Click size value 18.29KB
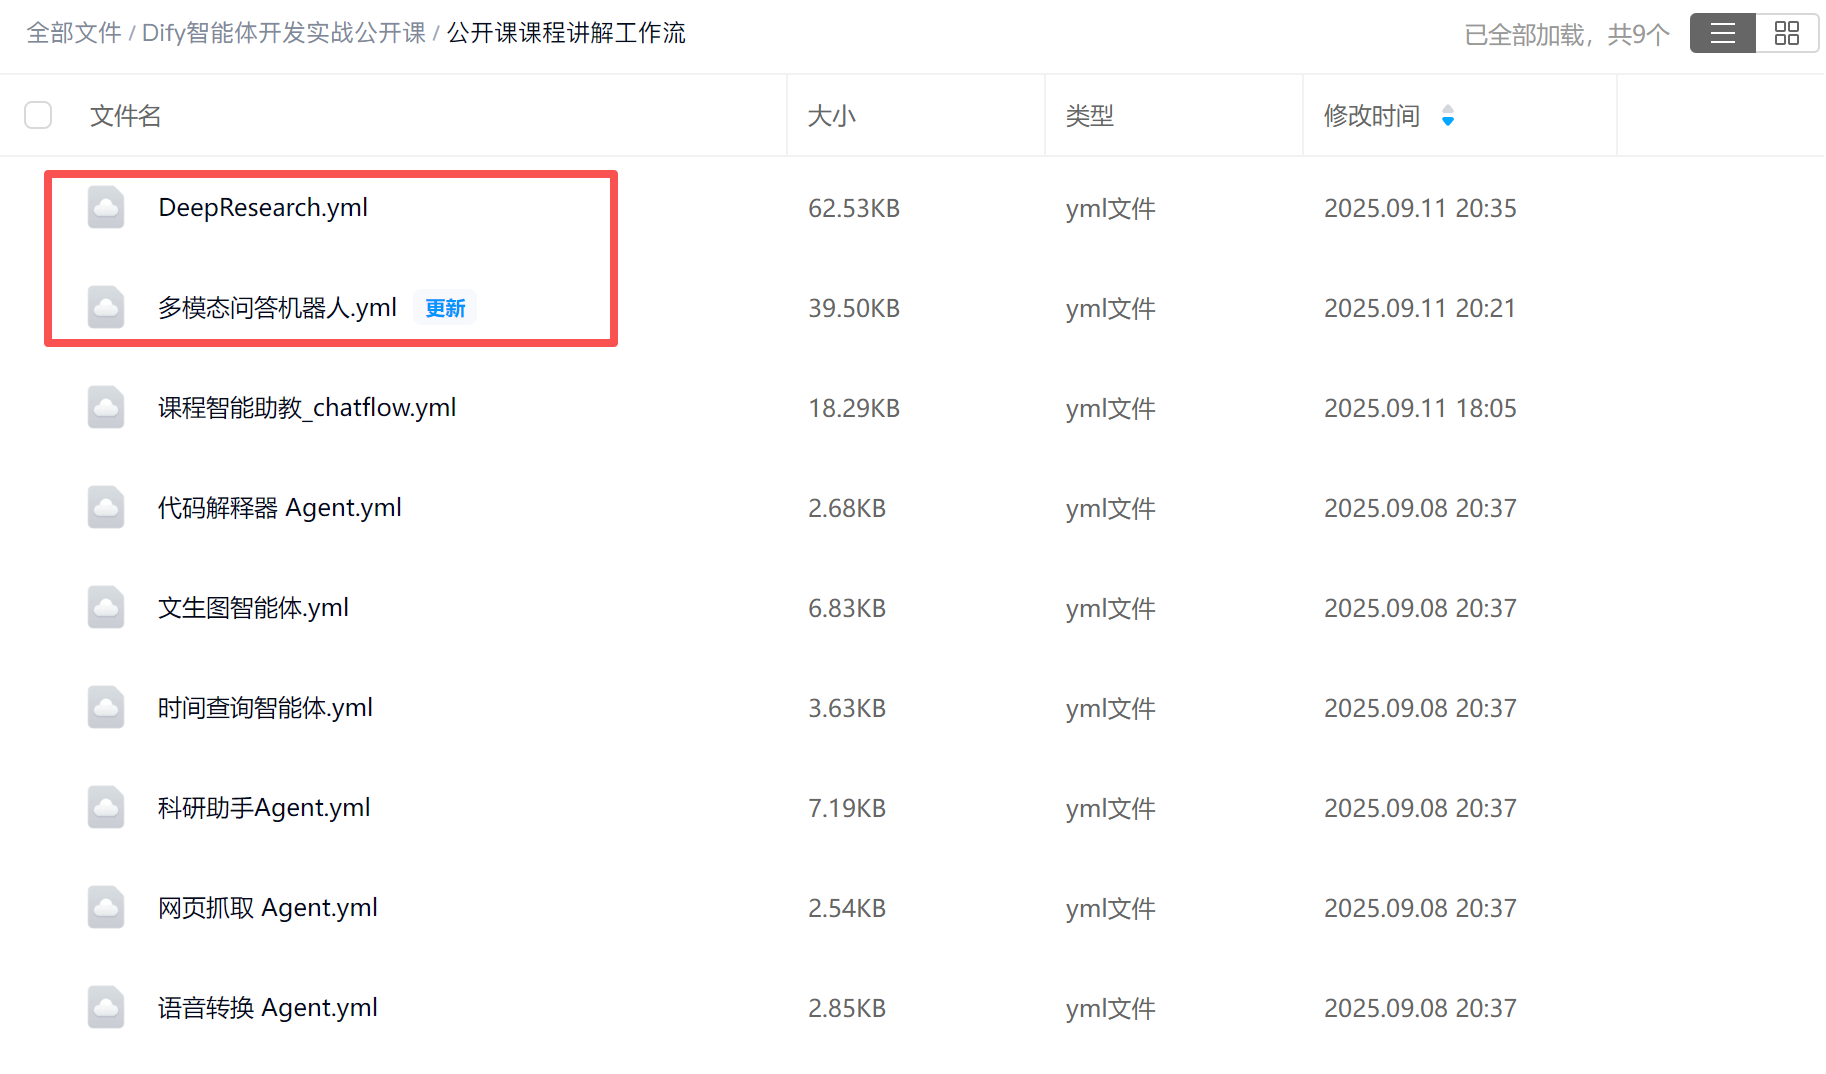This screenshot has height=1074, width=1826. point(854,408)
